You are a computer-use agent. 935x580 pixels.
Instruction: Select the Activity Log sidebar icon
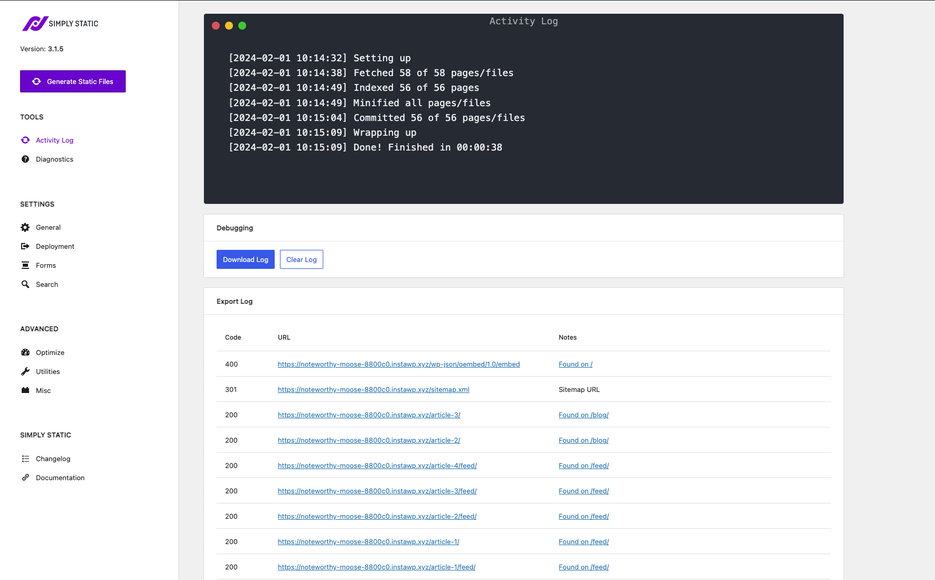click(23, 140)
